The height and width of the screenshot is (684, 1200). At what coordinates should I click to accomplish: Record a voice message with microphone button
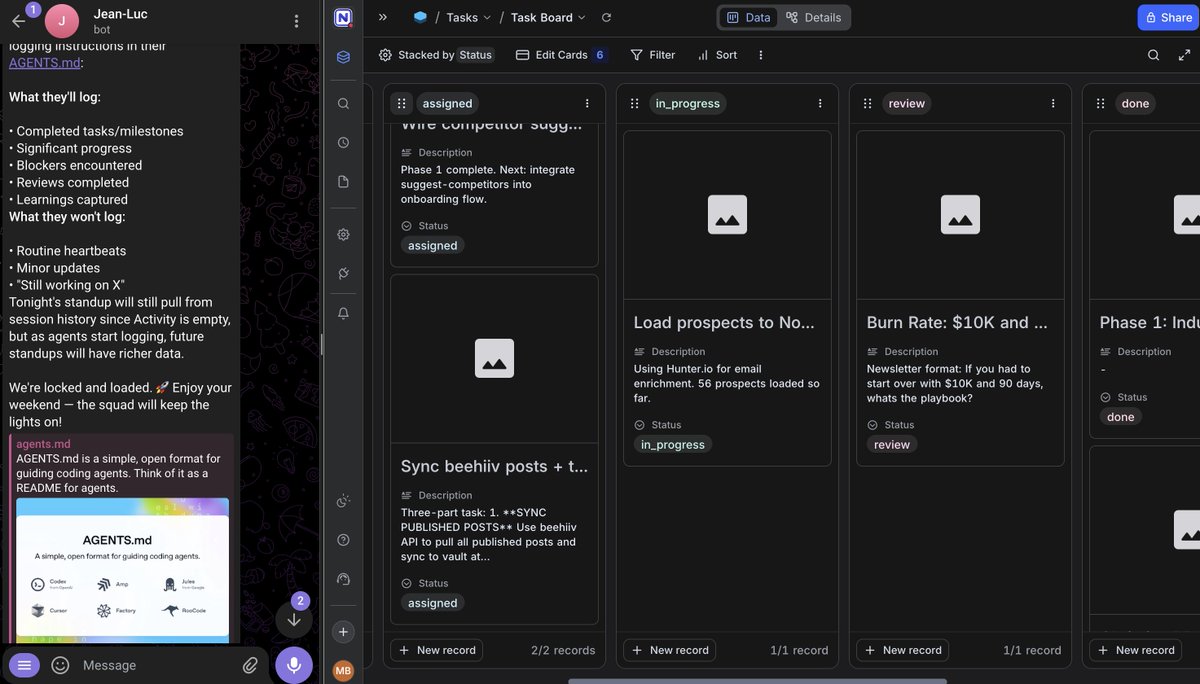pyautogui.click(x=294, y=665)
